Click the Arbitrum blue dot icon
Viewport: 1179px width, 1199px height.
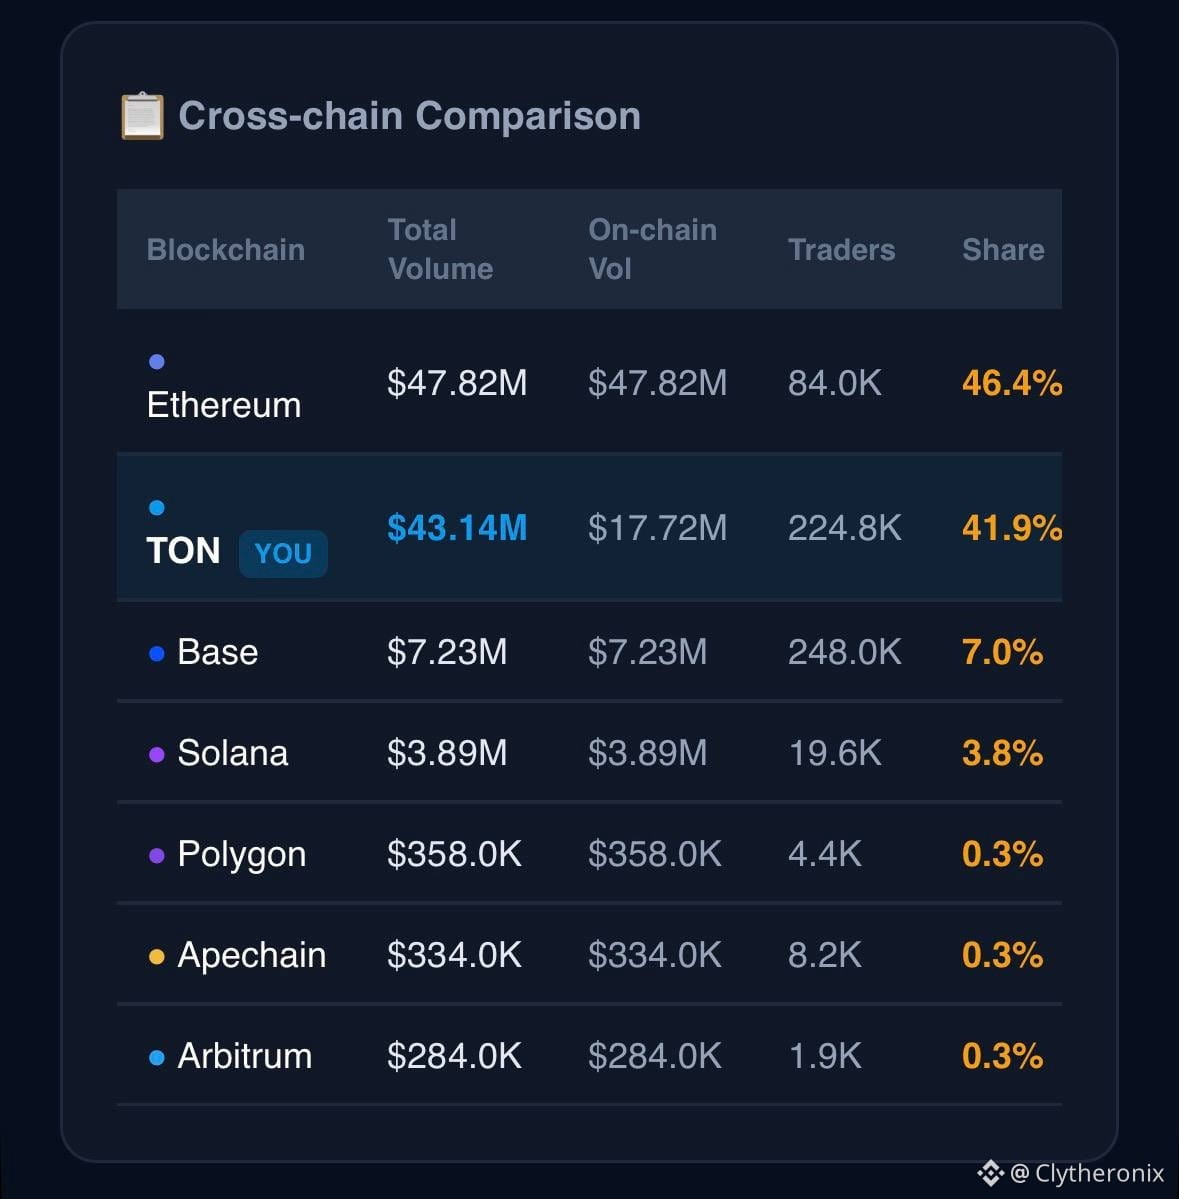pyautogui.click(x=157, y=1058)
